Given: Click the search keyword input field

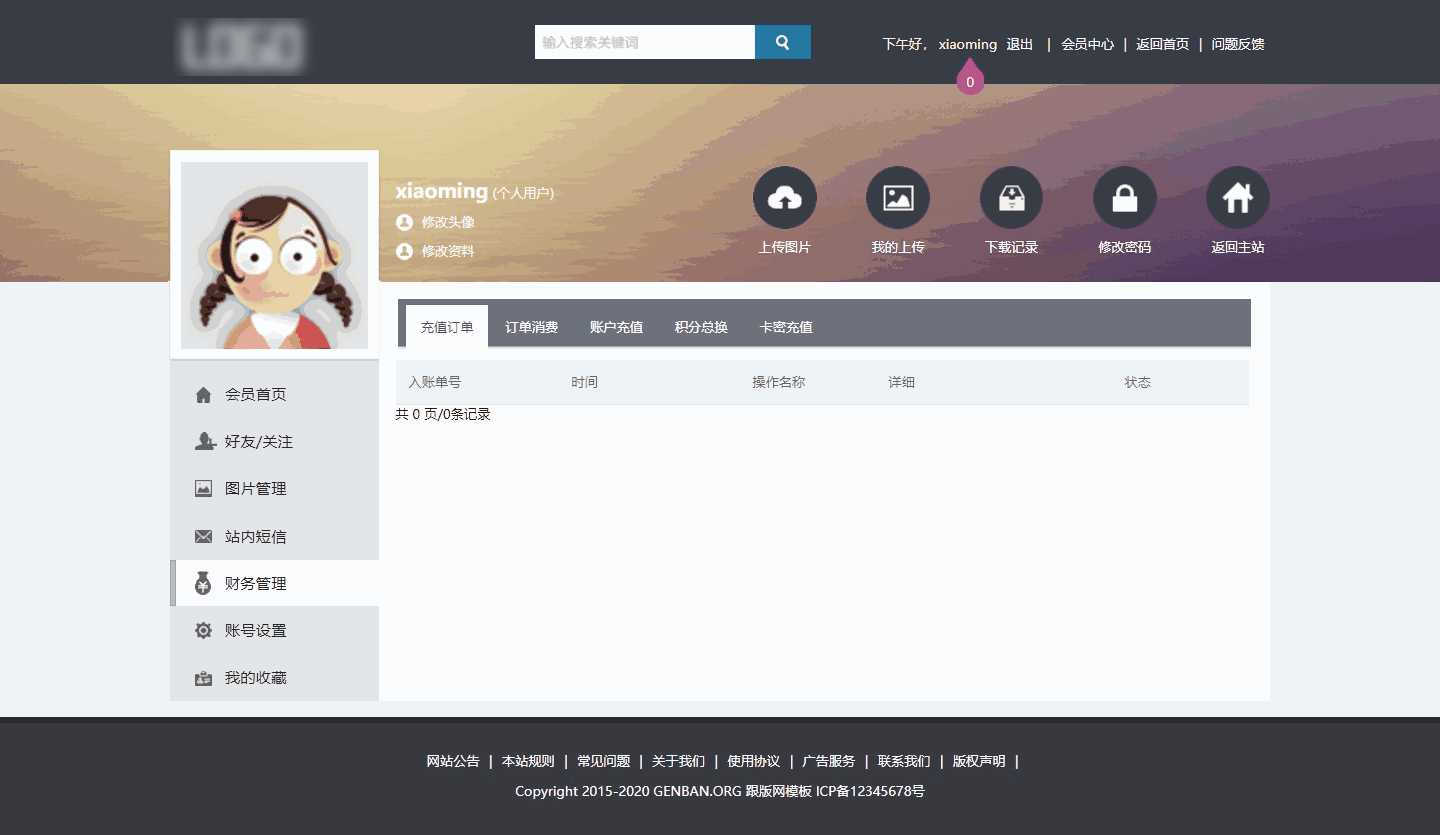Looking at the screenshot, I should (x=644, y=42).
